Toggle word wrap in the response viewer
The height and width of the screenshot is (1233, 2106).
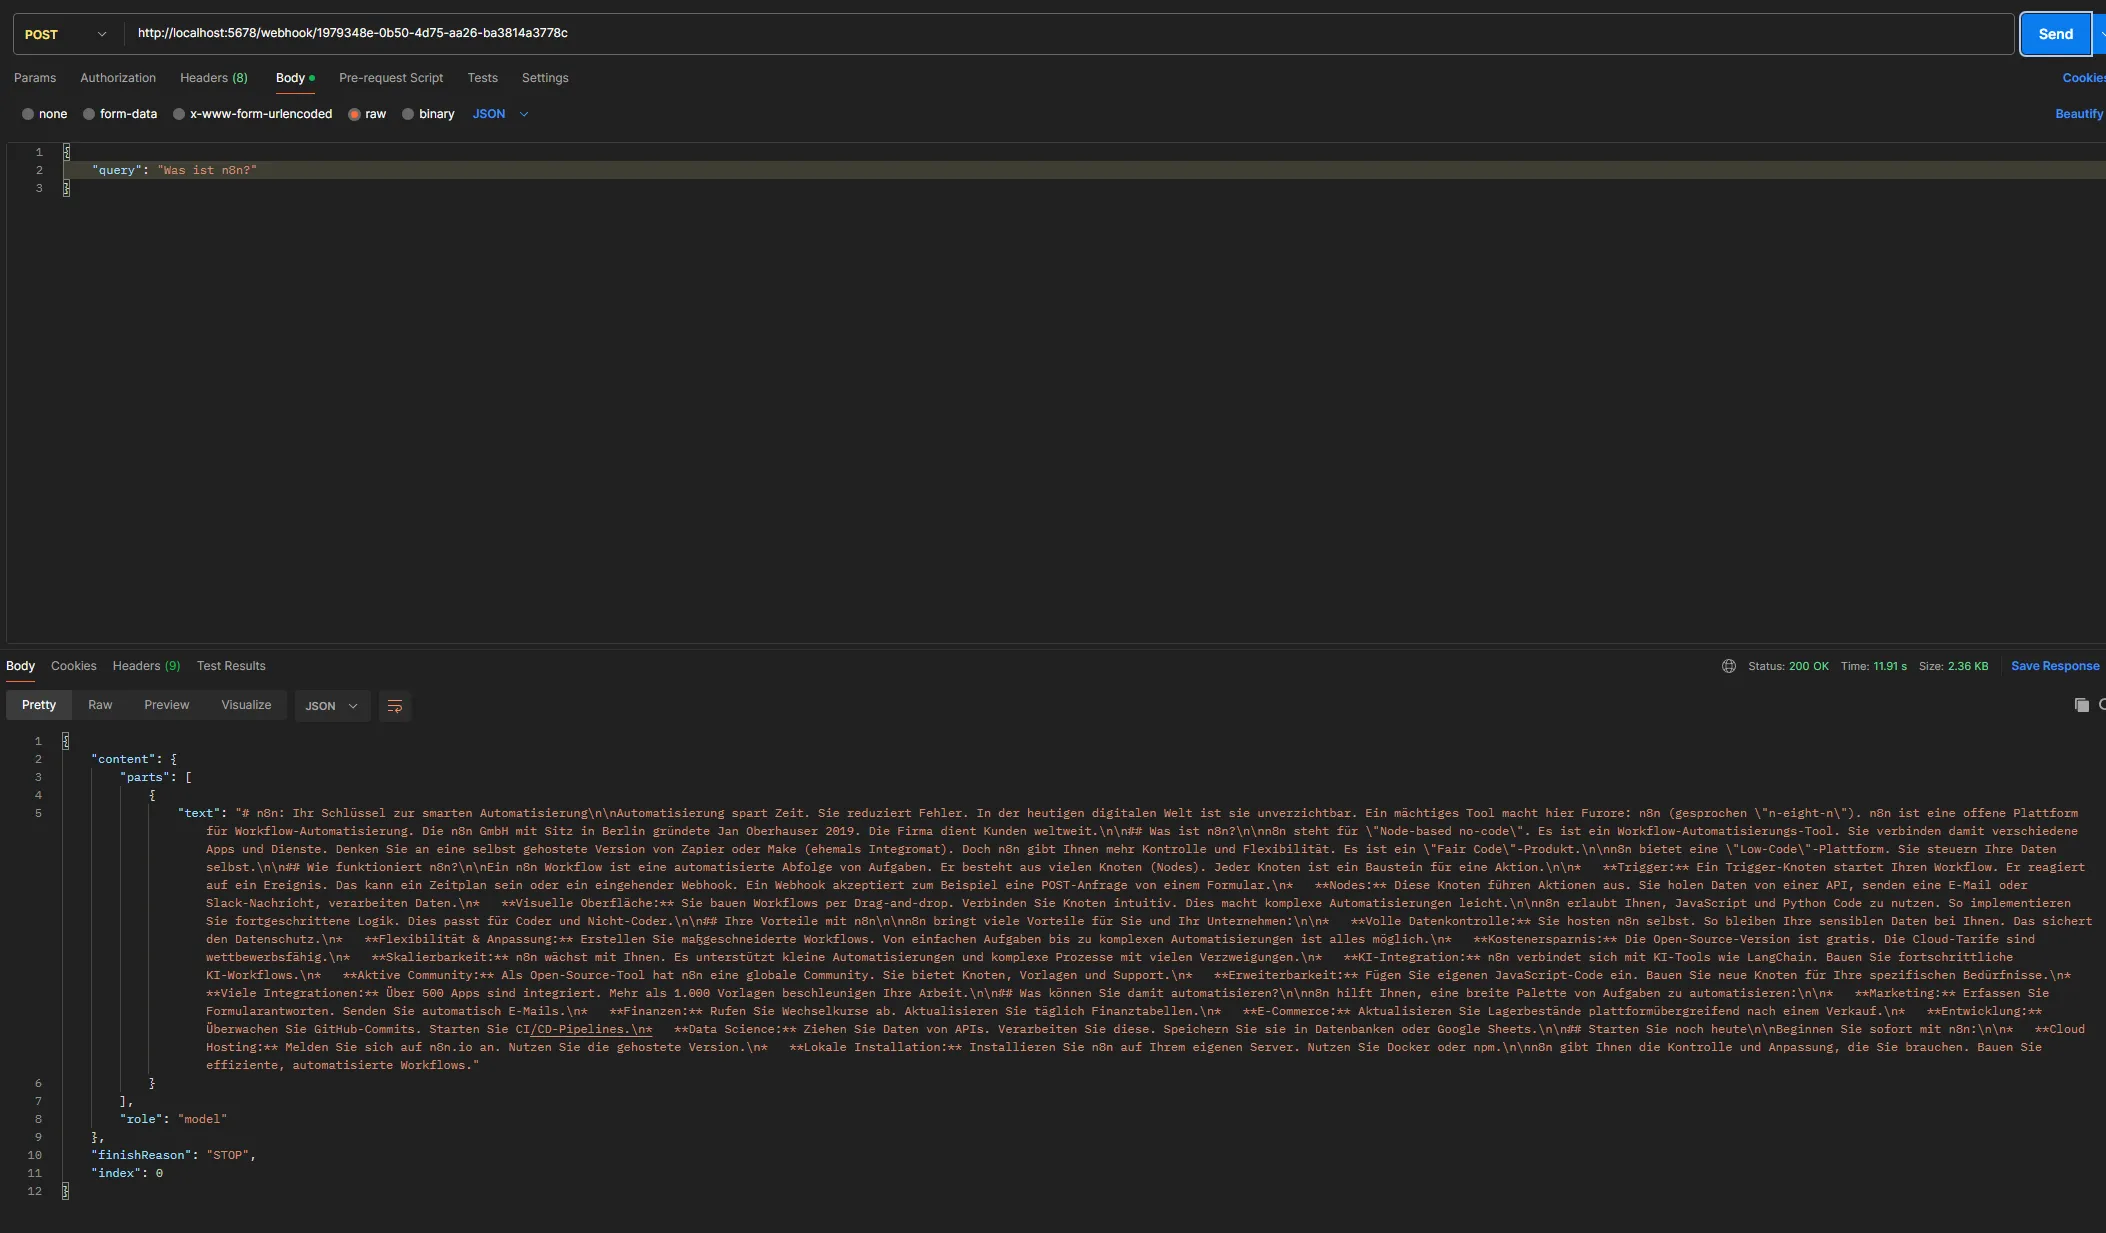[395, 706]
